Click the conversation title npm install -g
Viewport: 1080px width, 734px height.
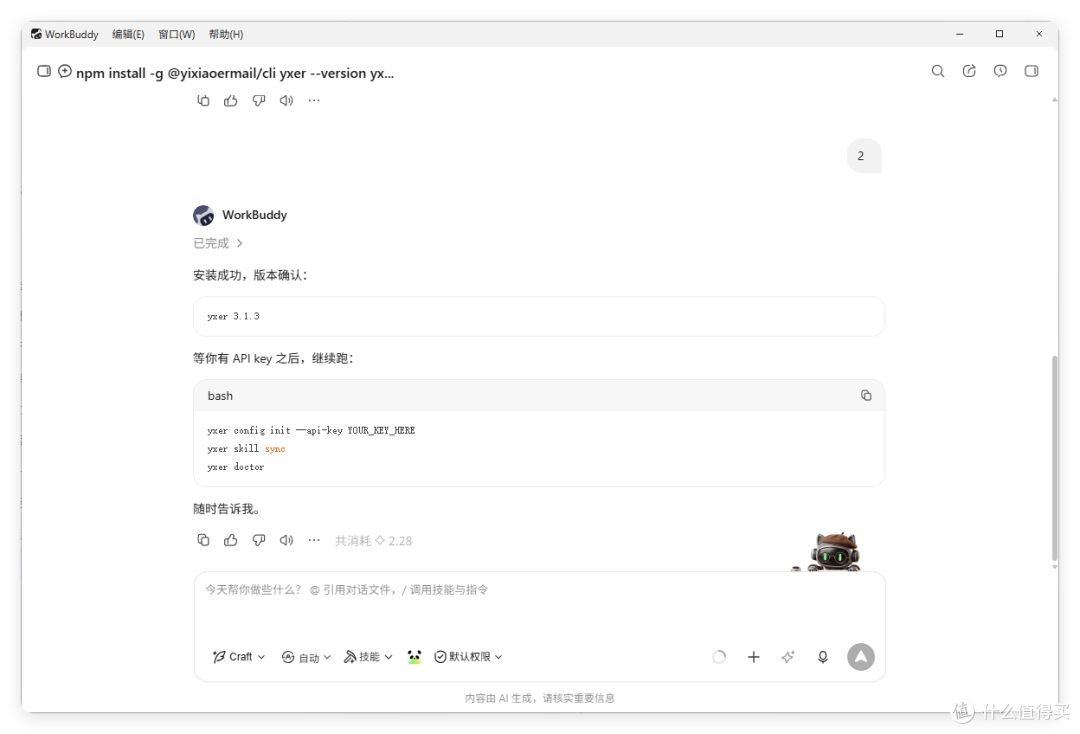(x=235, y=73)
